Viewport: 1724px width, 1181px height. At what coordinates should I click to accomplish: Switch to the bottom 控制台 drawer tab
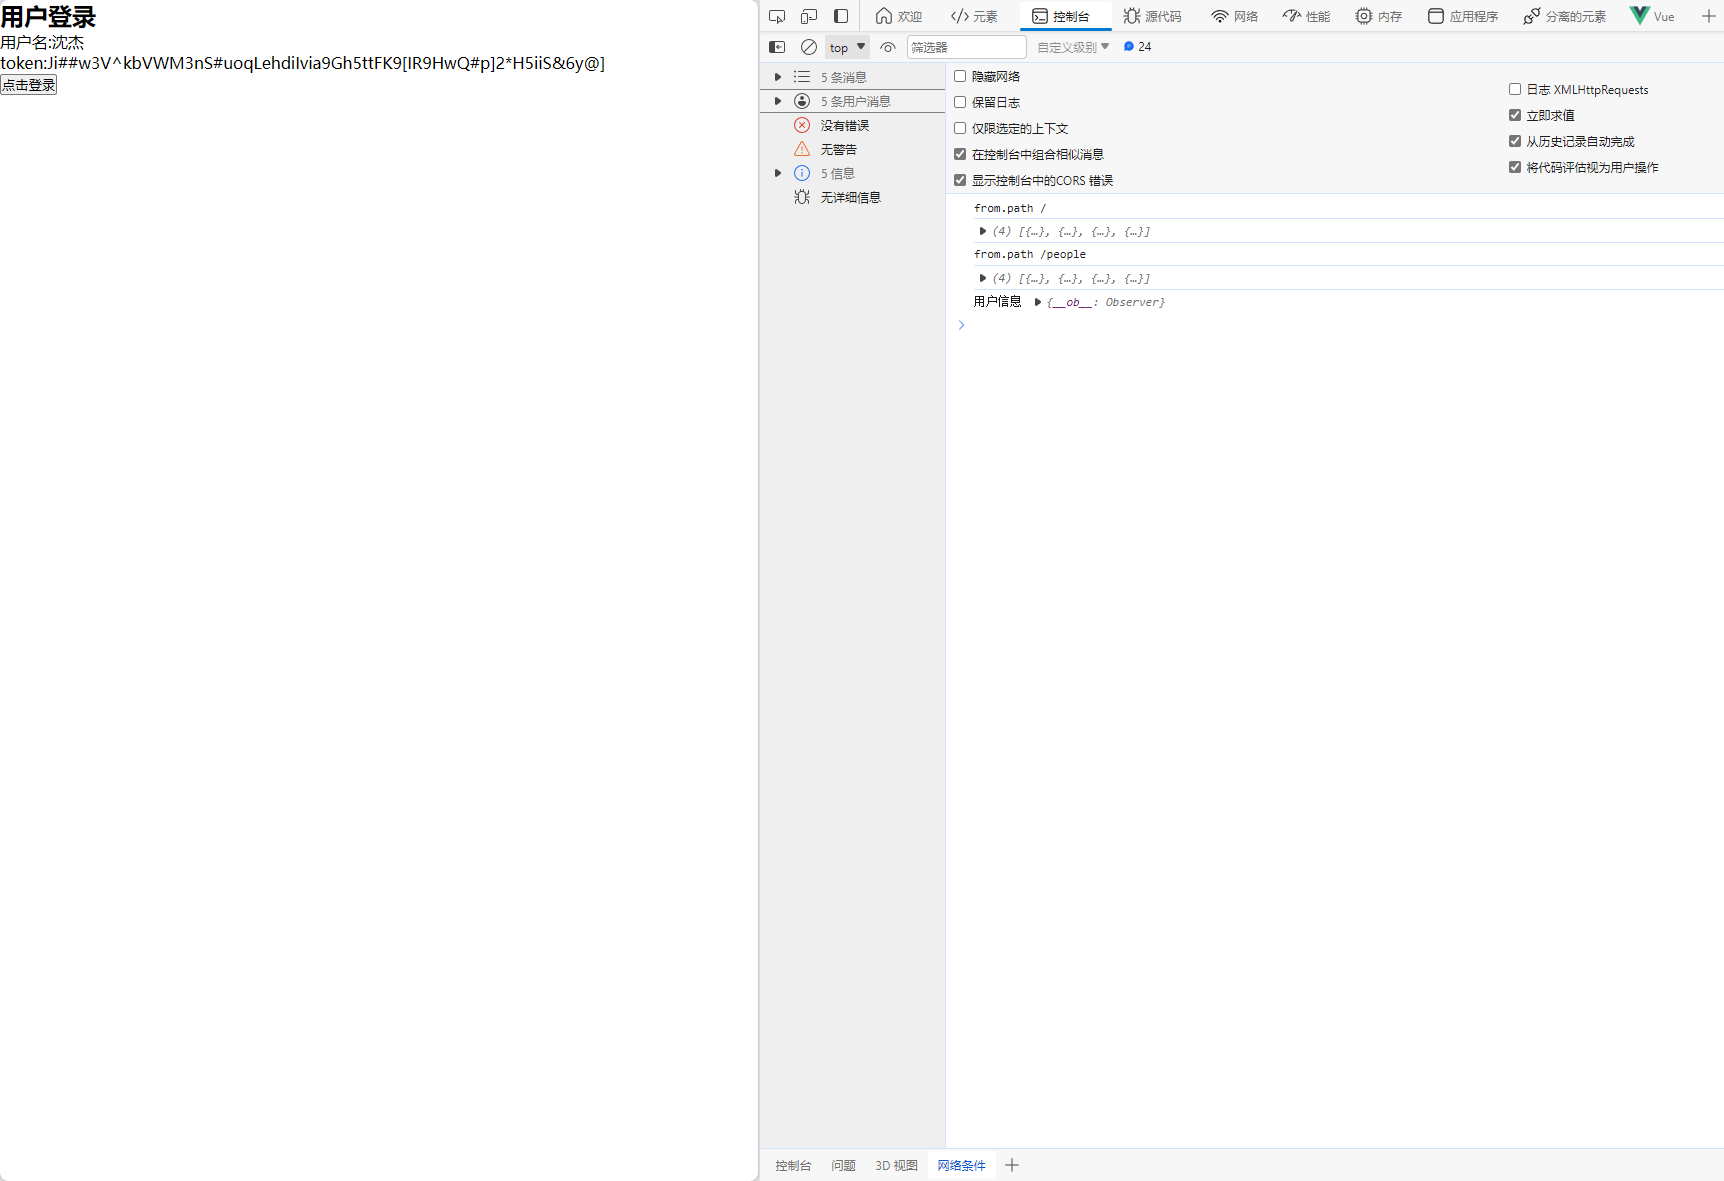[793, 1165]
